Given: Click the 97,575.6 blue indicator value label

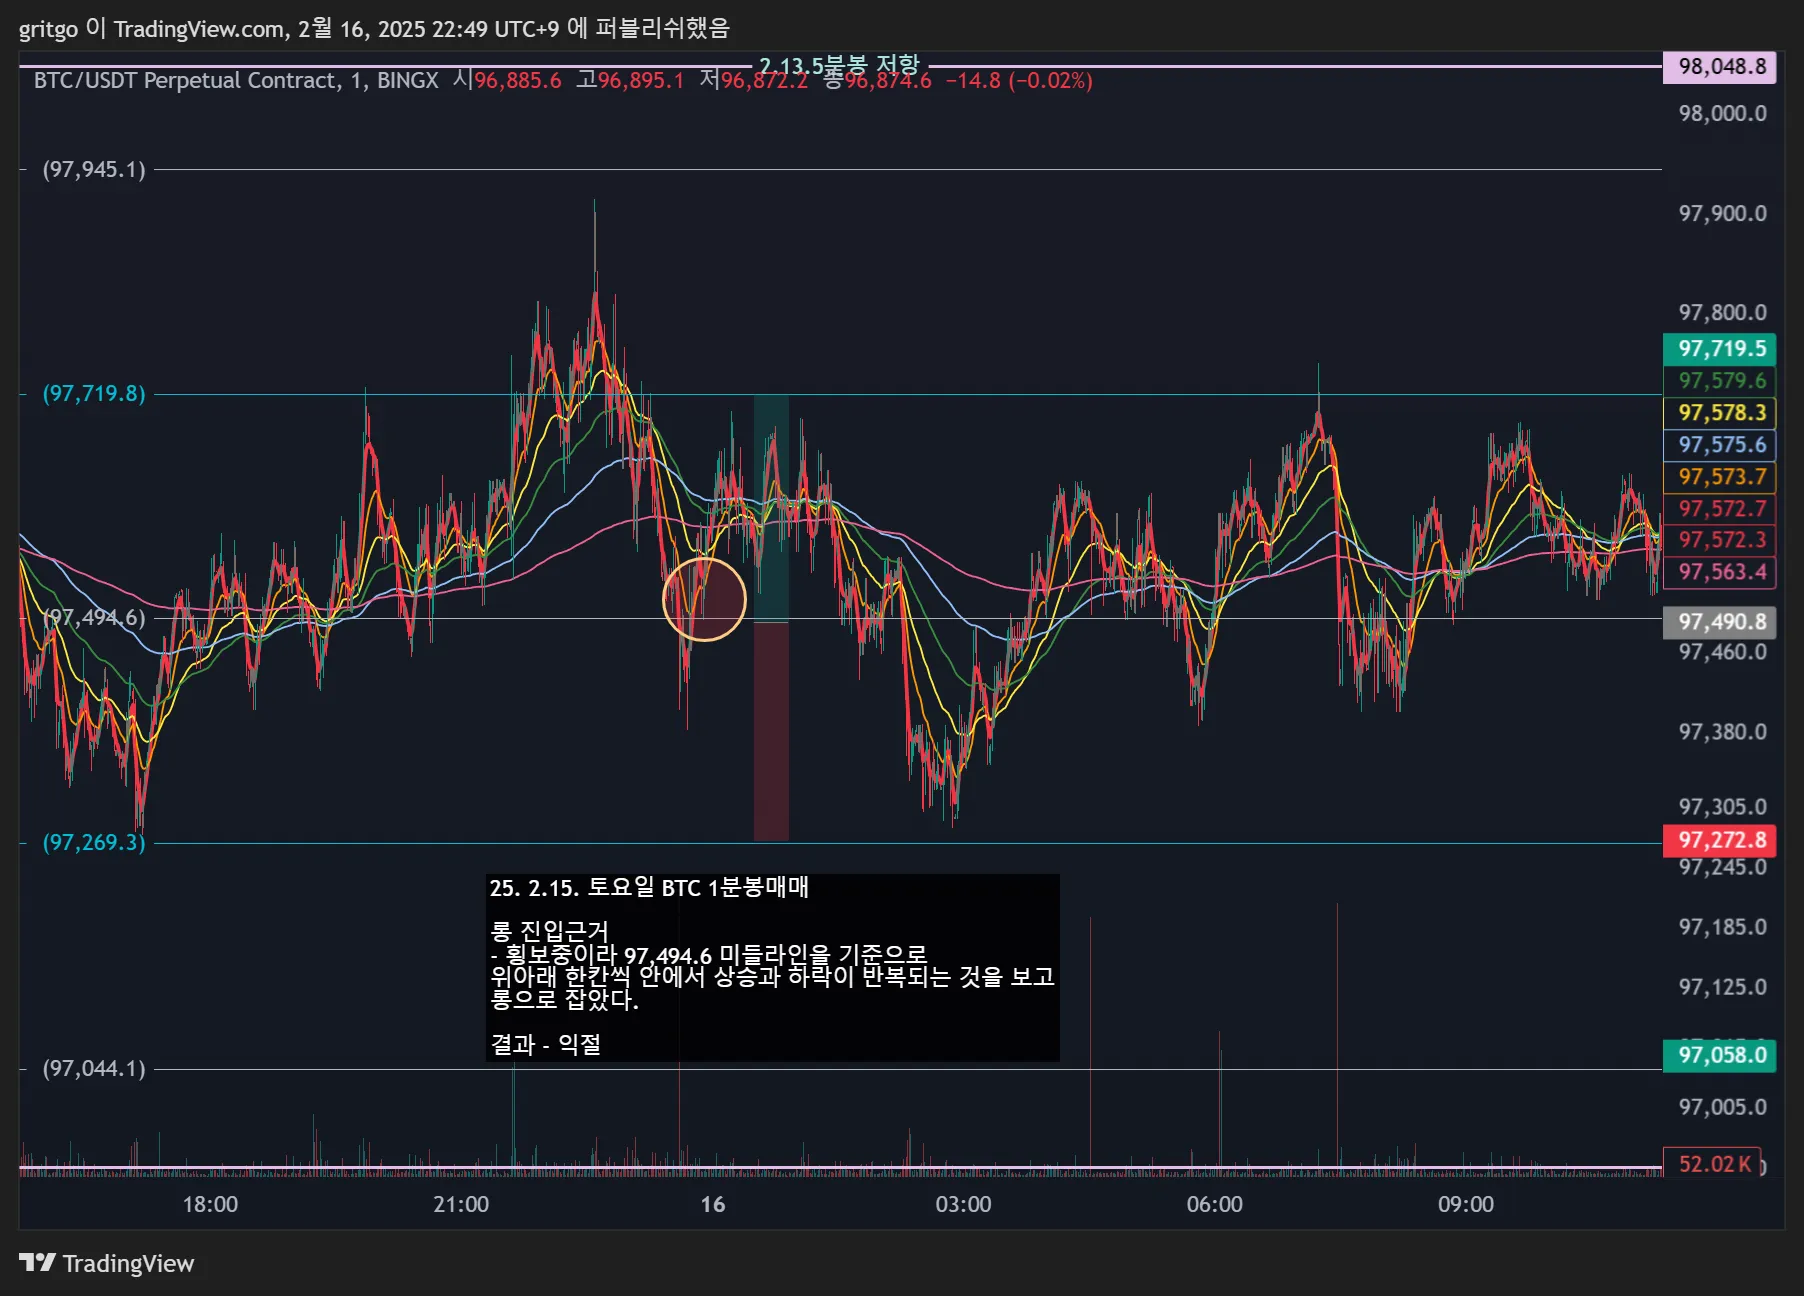Looking at the screenshot, I should pos(1720,445).
